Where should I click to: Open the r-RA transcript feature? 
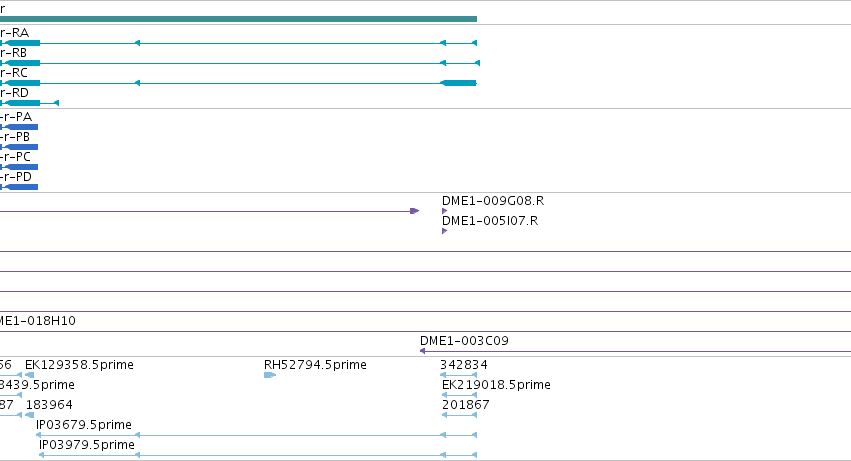pos(238,43)
